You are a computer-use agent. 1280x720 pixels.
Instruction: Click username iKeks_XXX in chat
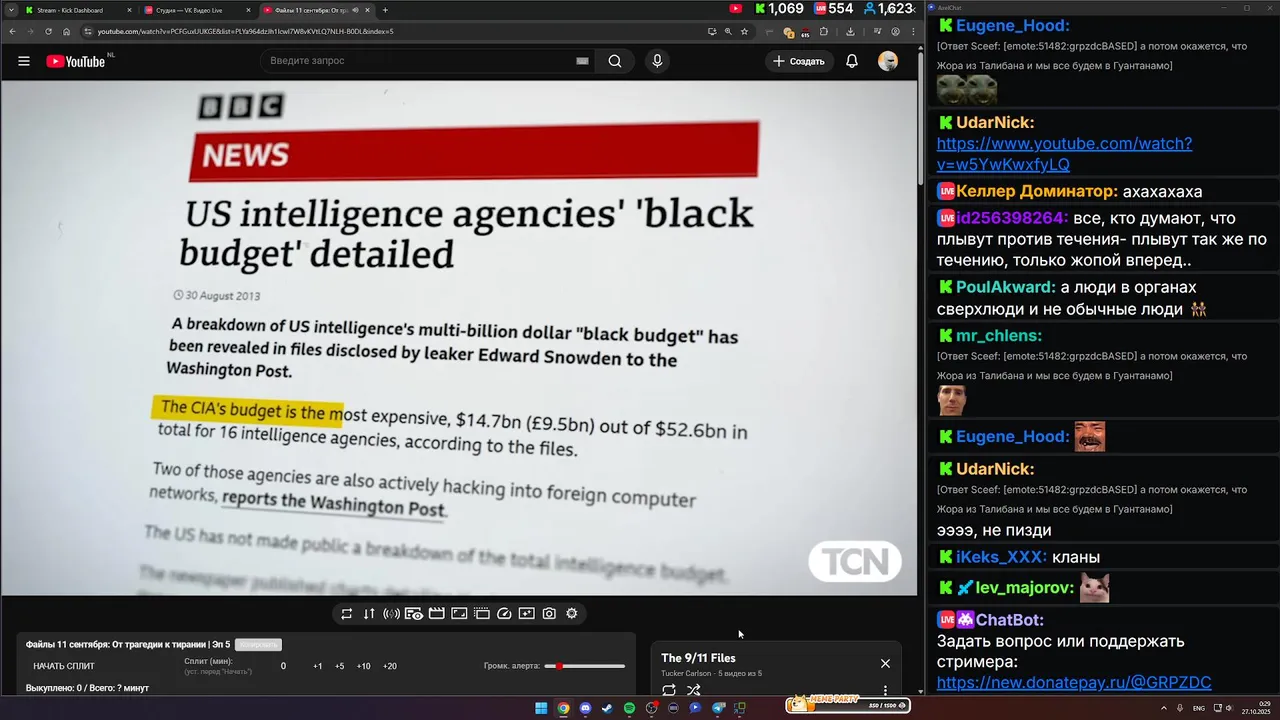(1002, 557)
